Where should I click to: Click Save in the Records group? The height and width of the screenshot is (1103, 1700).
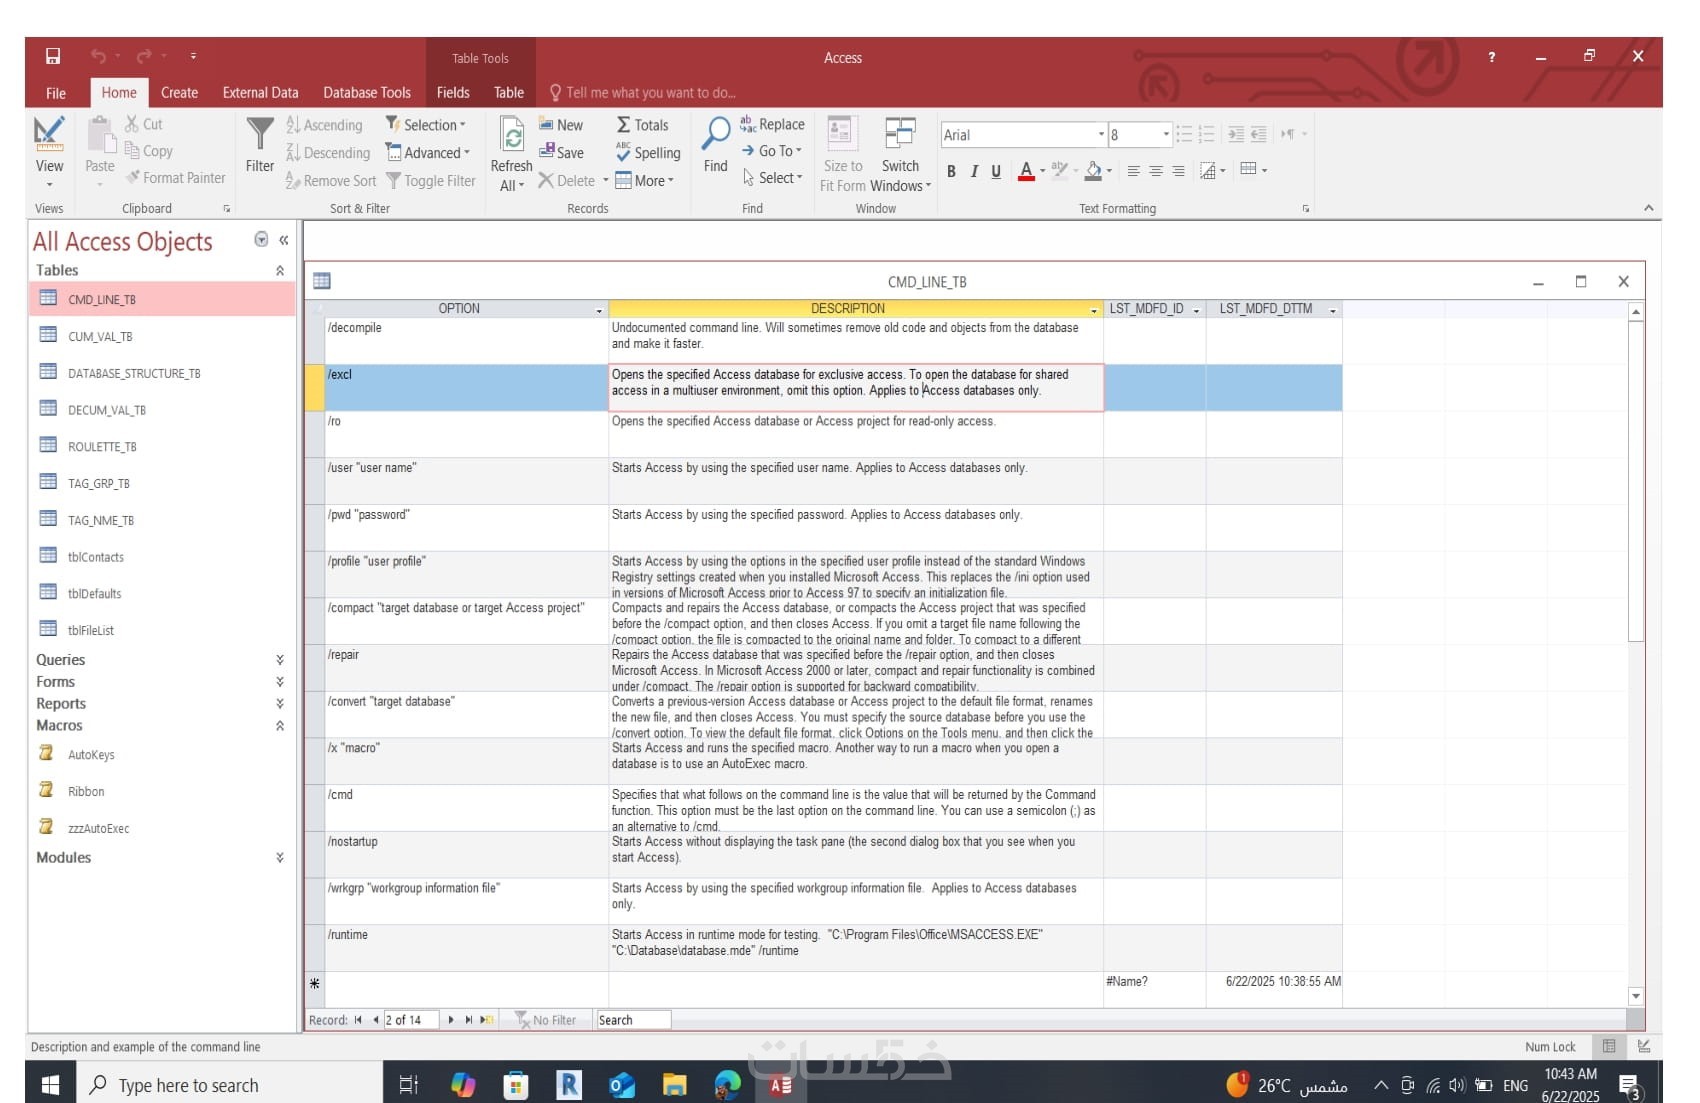(561, 152)
